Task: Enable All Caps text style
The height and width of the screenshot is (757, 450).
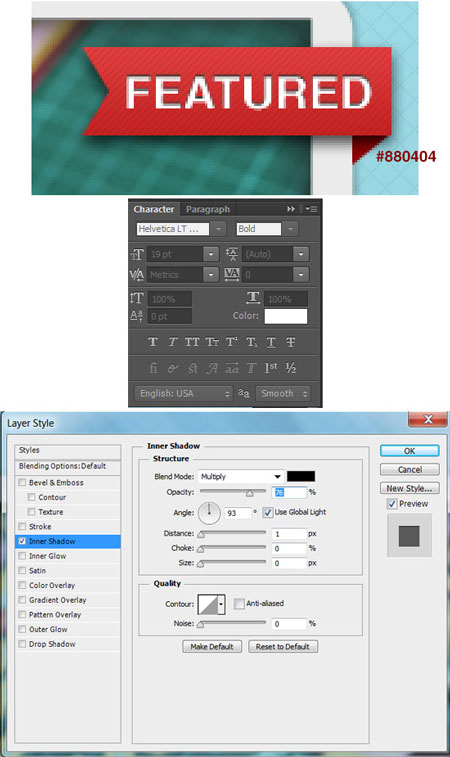Action: tap(192, 342)
